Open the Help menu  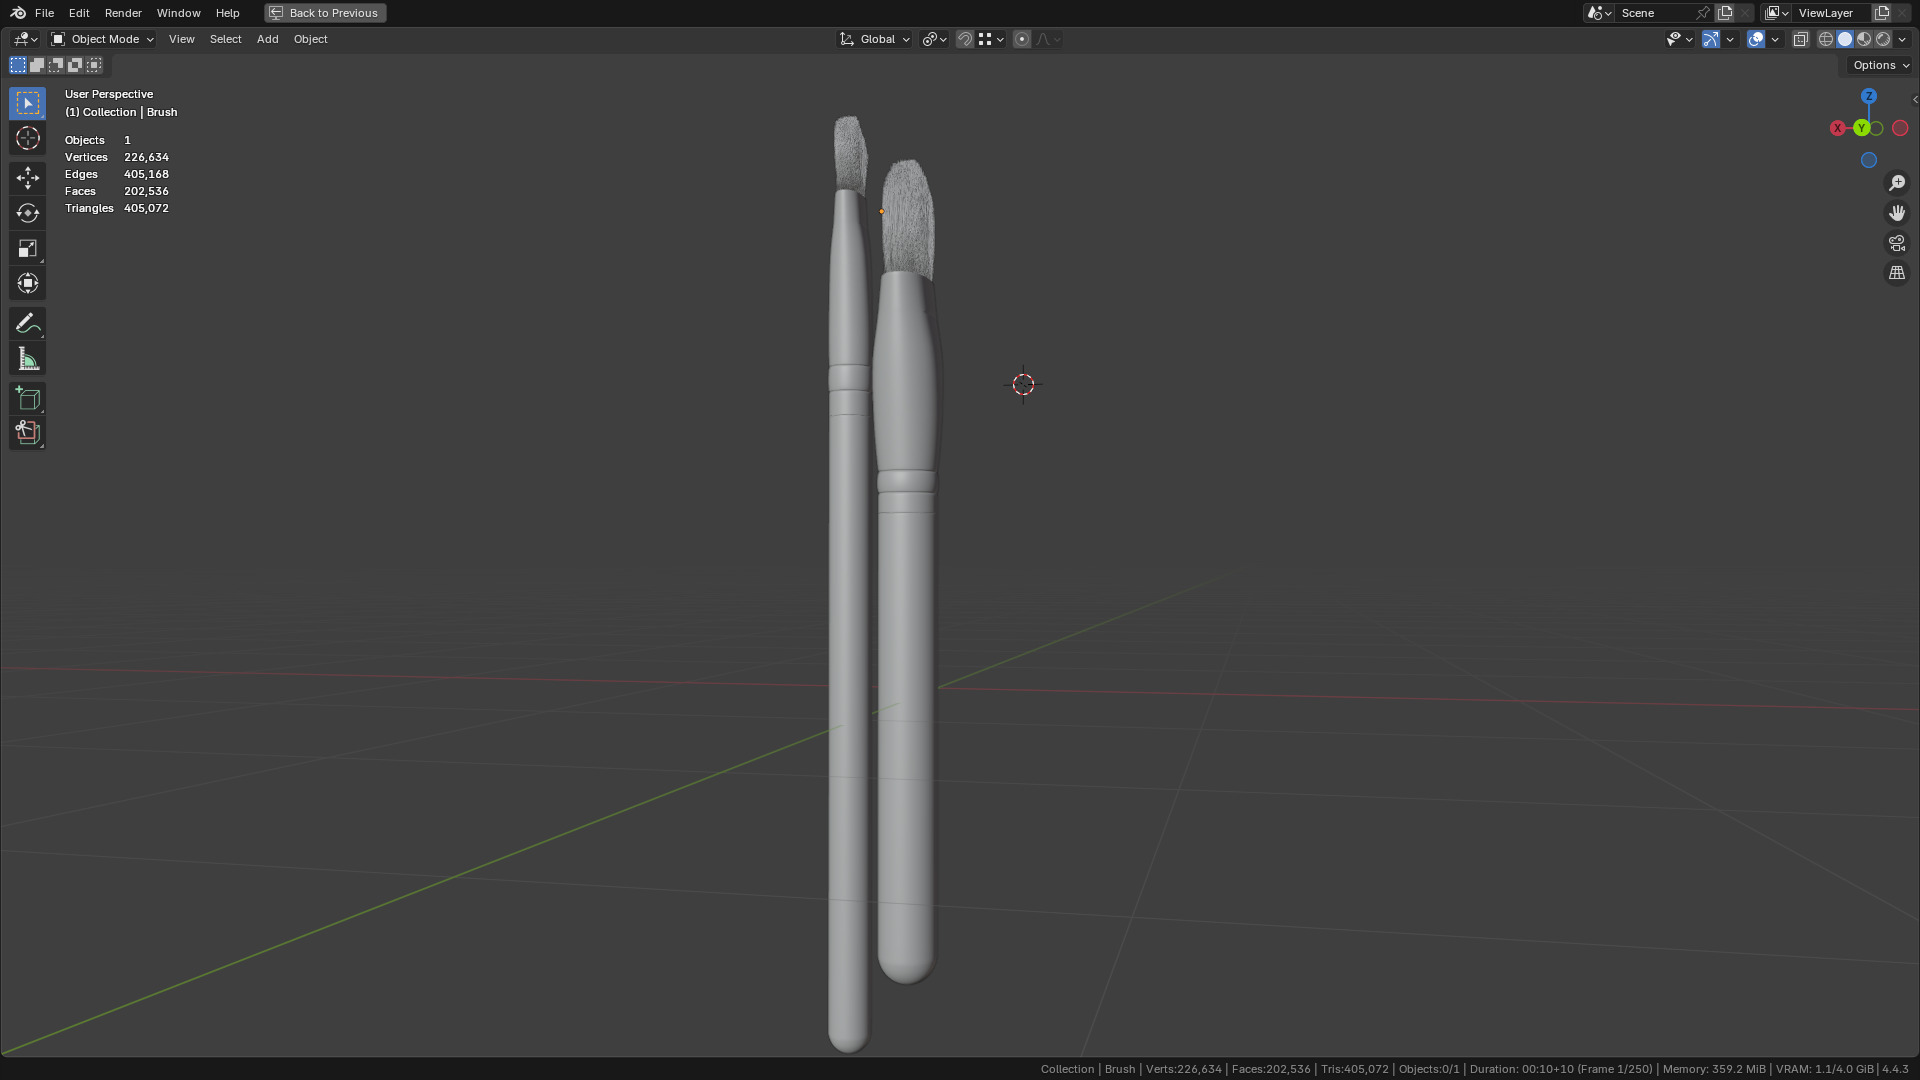pos(227,13)
